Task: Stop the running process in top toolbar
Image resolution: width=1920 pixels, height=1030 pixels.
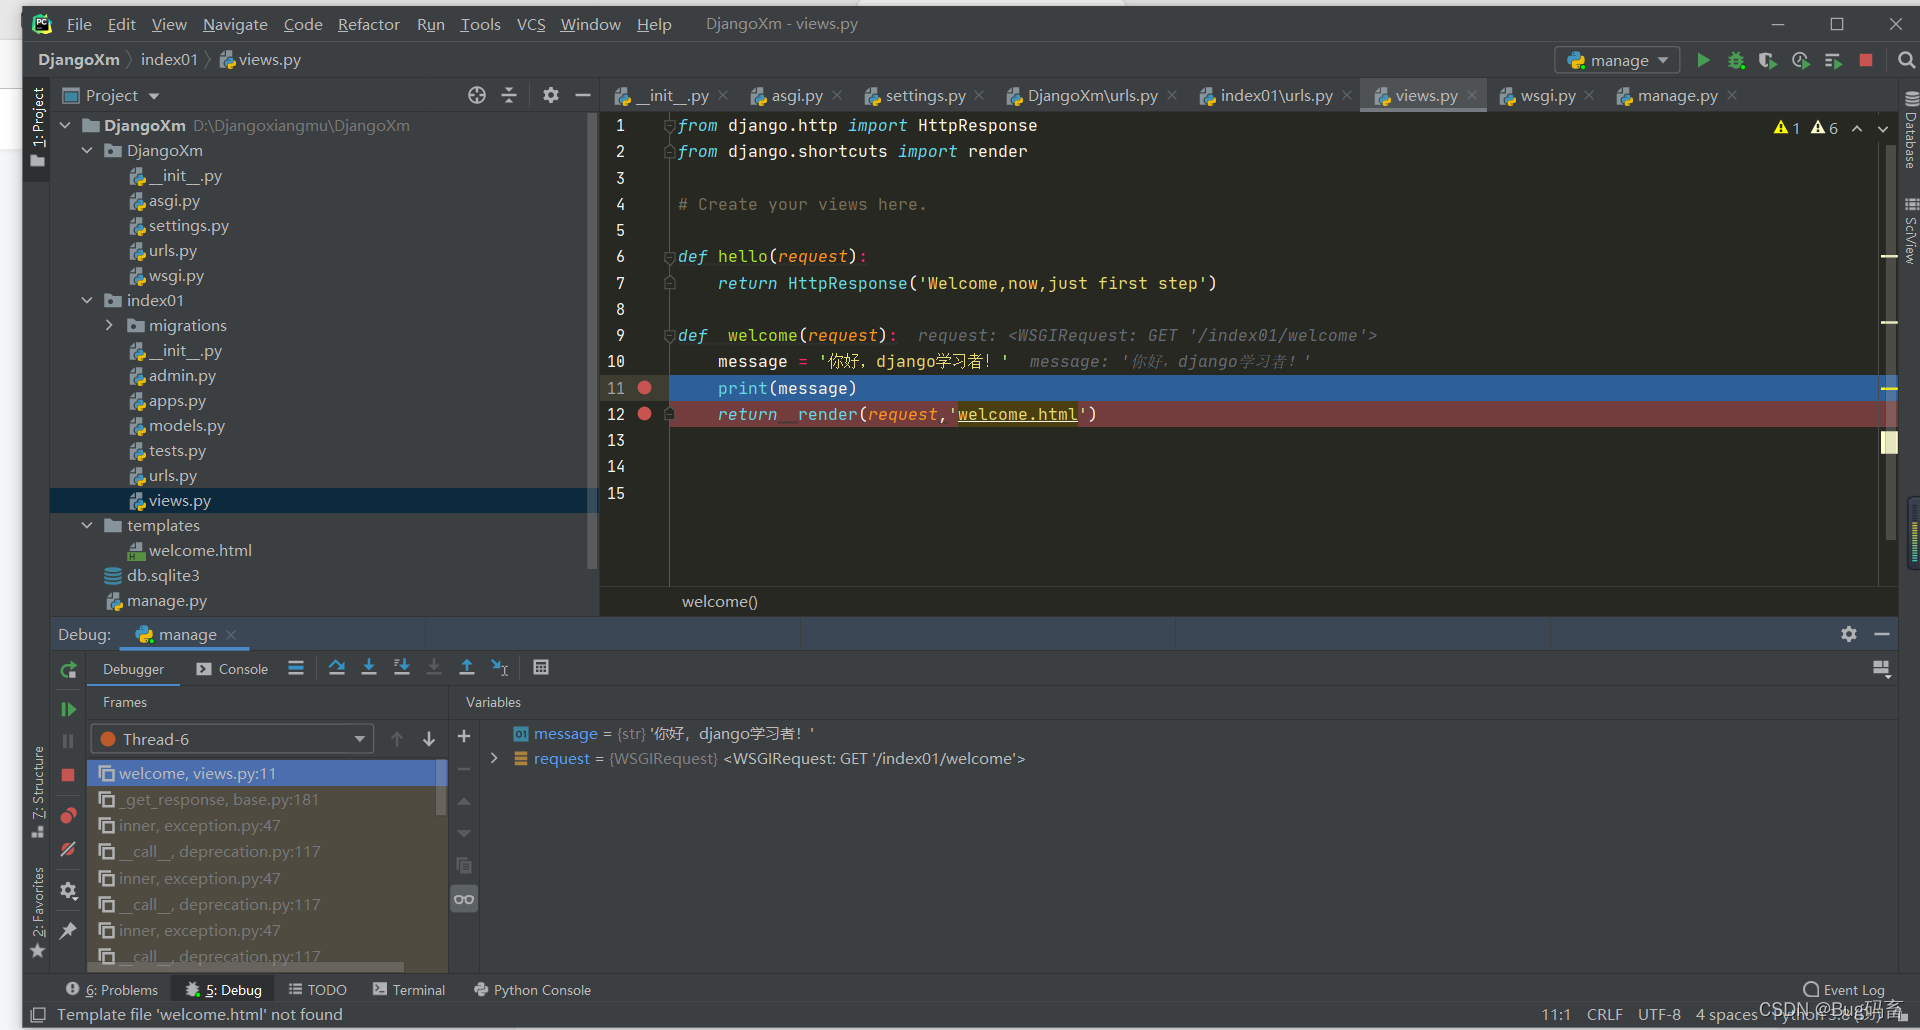Action: (x=1865, y=60)
